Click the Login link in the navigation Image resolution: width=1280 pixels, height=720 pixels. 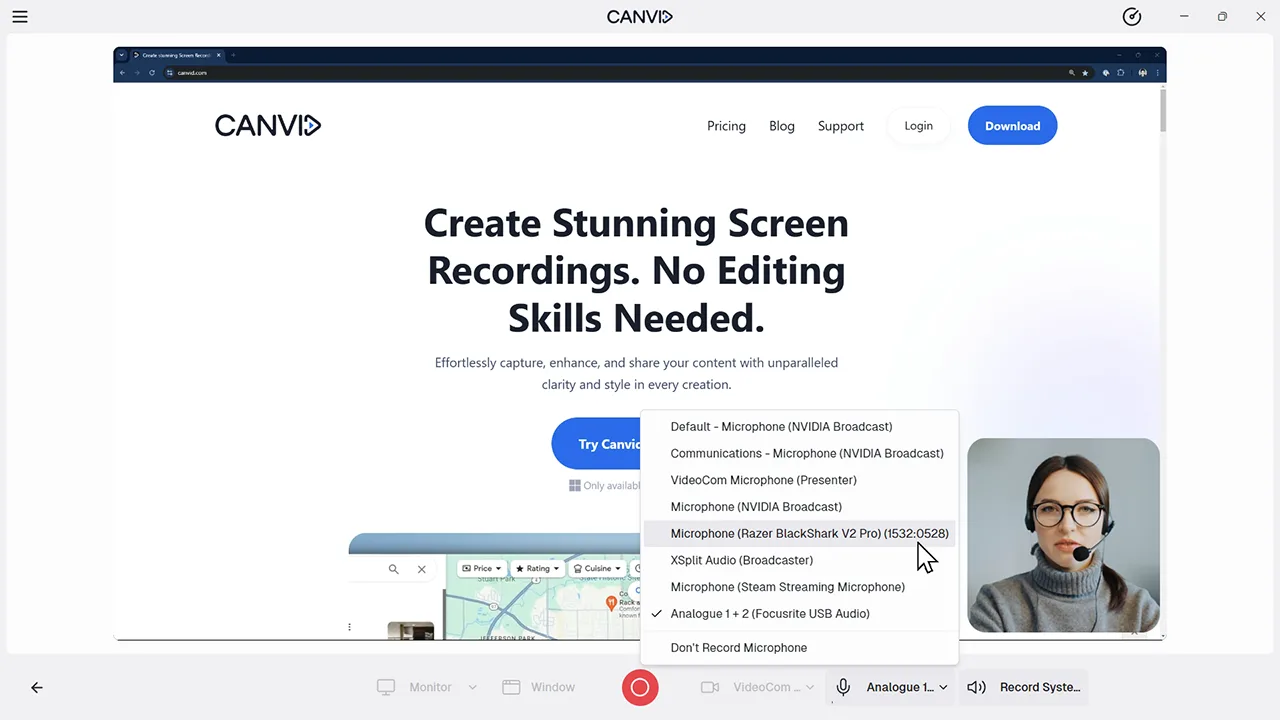[918, 125]
